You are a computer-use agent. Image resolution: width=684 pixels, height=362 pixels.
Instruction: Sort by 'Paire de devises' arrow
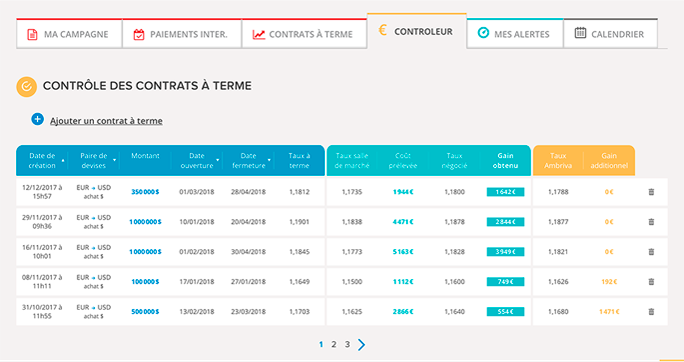(114, 161)
